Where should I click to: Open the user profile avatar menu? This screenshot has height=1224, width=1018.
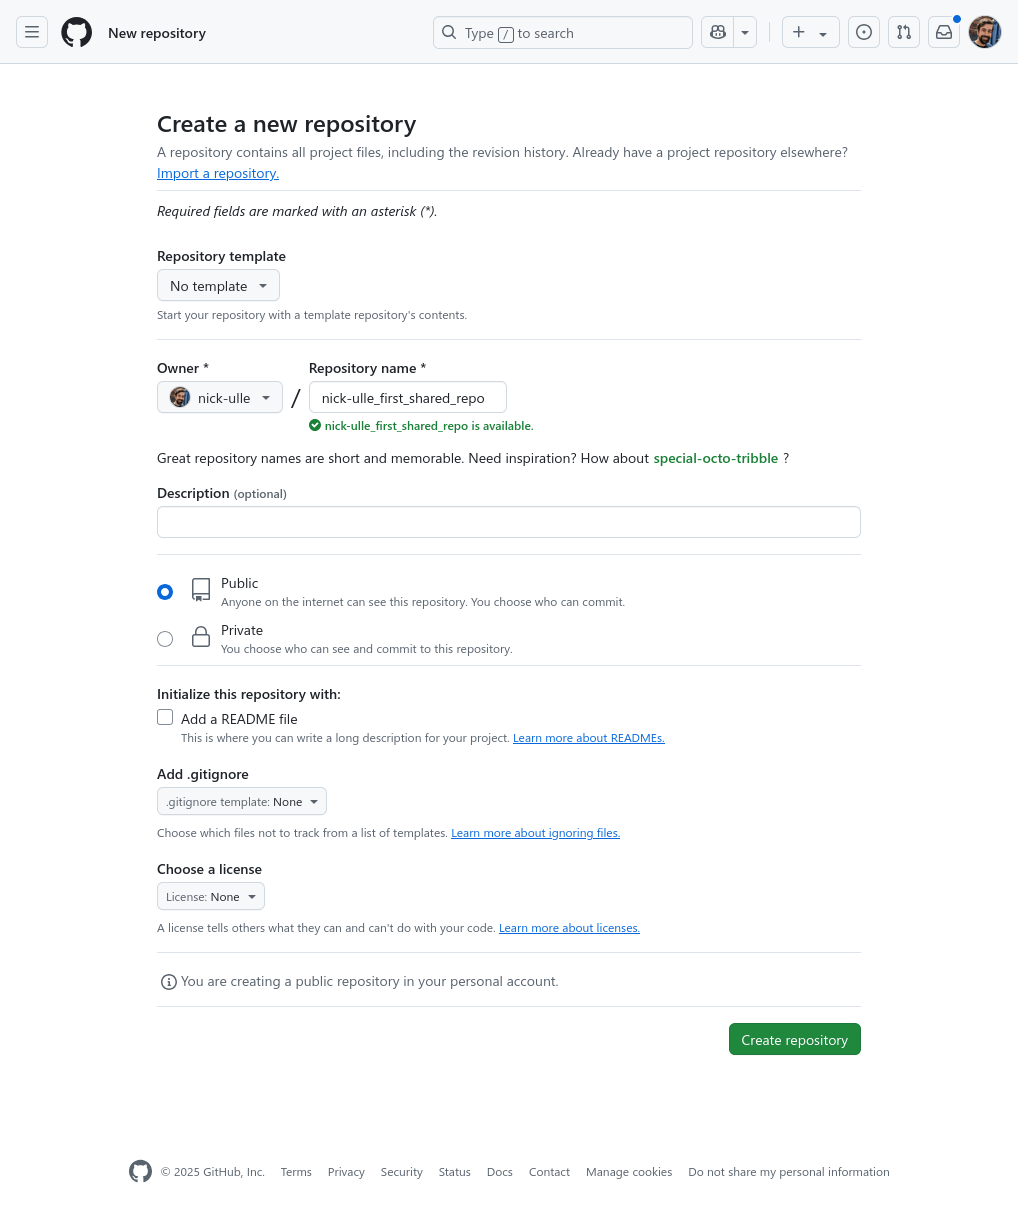(985, 33)
